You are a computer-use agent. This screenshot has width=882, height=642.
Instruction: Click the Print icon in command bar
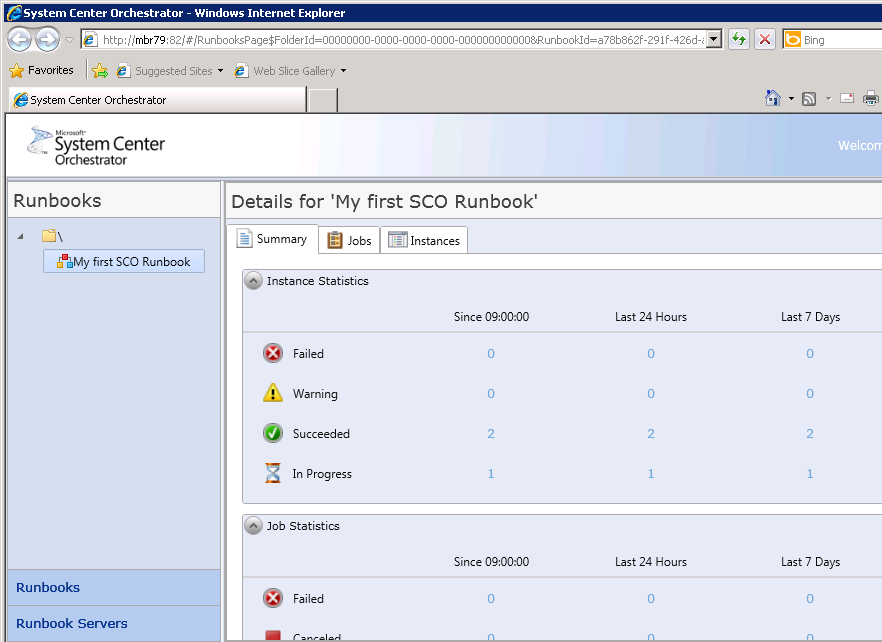pos(871,98)
